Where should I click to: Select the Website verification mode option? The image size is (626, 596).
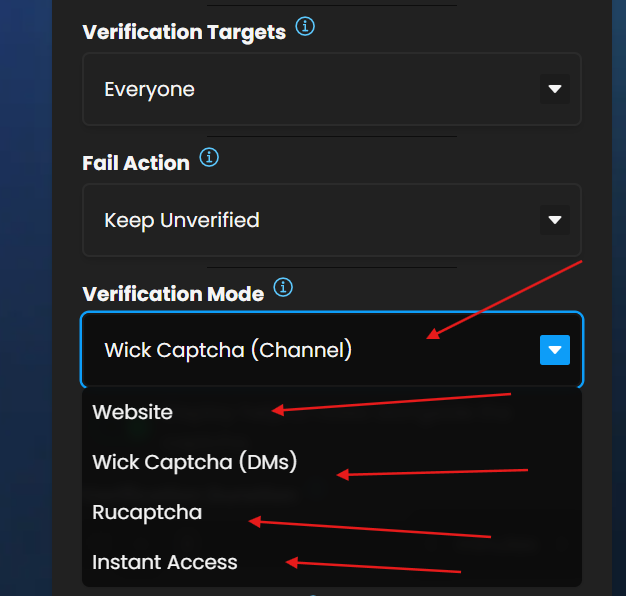click(x=133, y=412)
